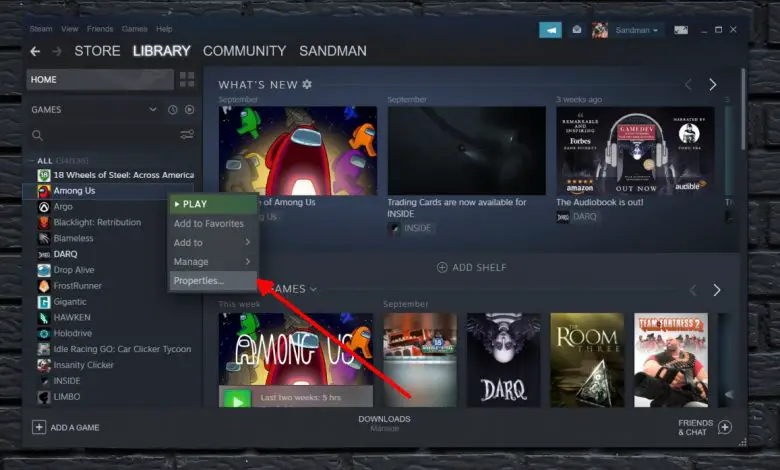Open the Team Fortress 2 thumbnail
This screenshot has height=470, width=780.
pos(671,360)
